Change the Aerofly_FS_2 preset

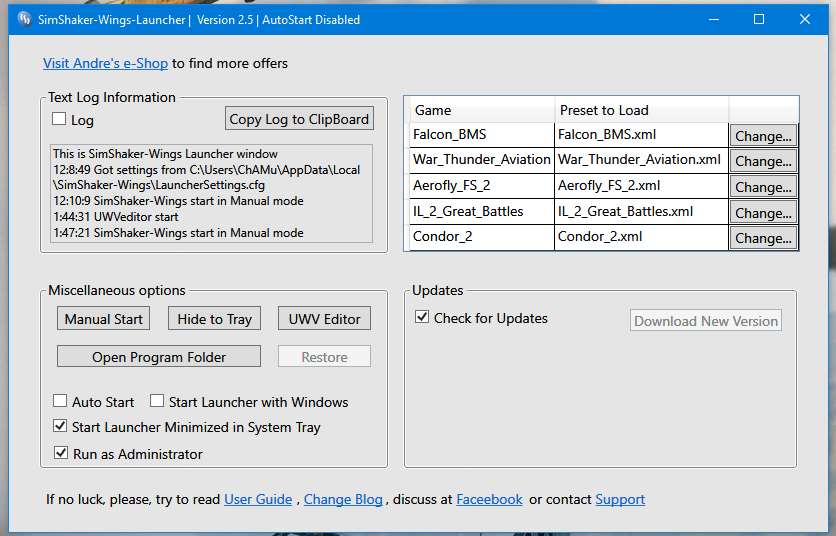(x=763, y=187)
